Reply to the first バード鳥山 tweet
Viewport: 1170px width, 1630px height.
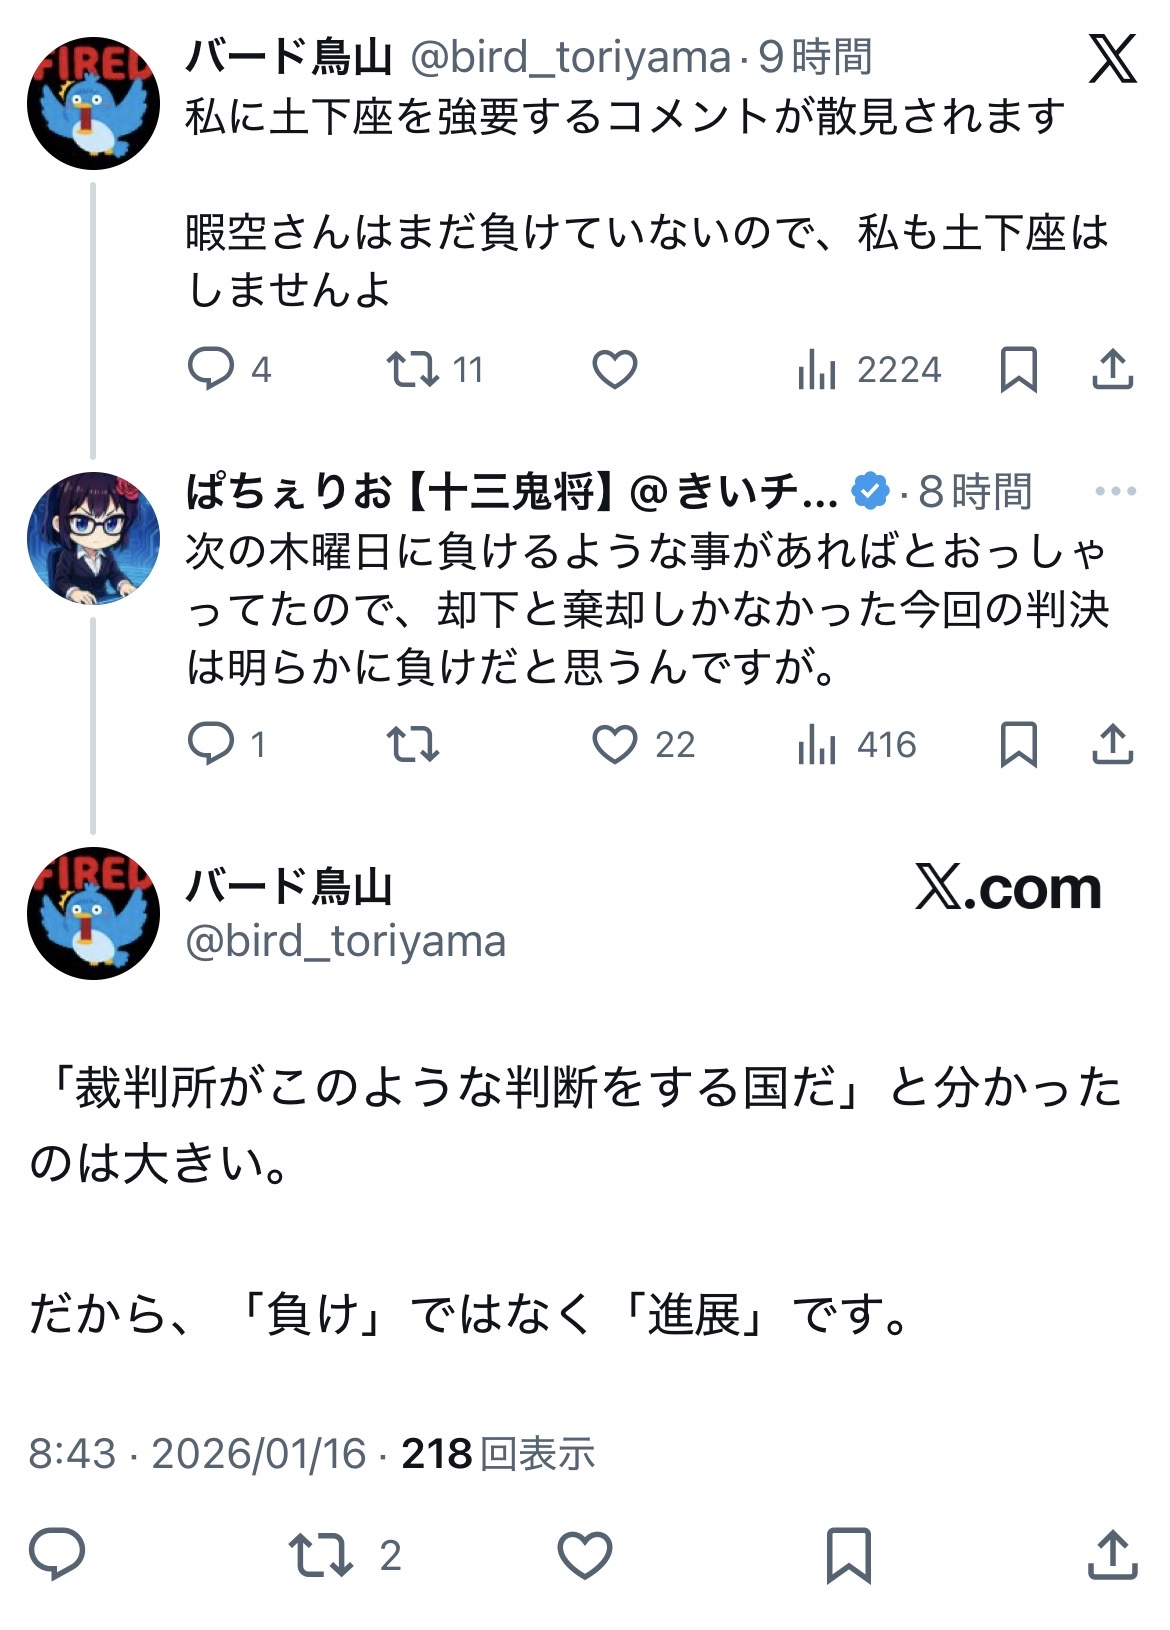click(x=211, y=369)
